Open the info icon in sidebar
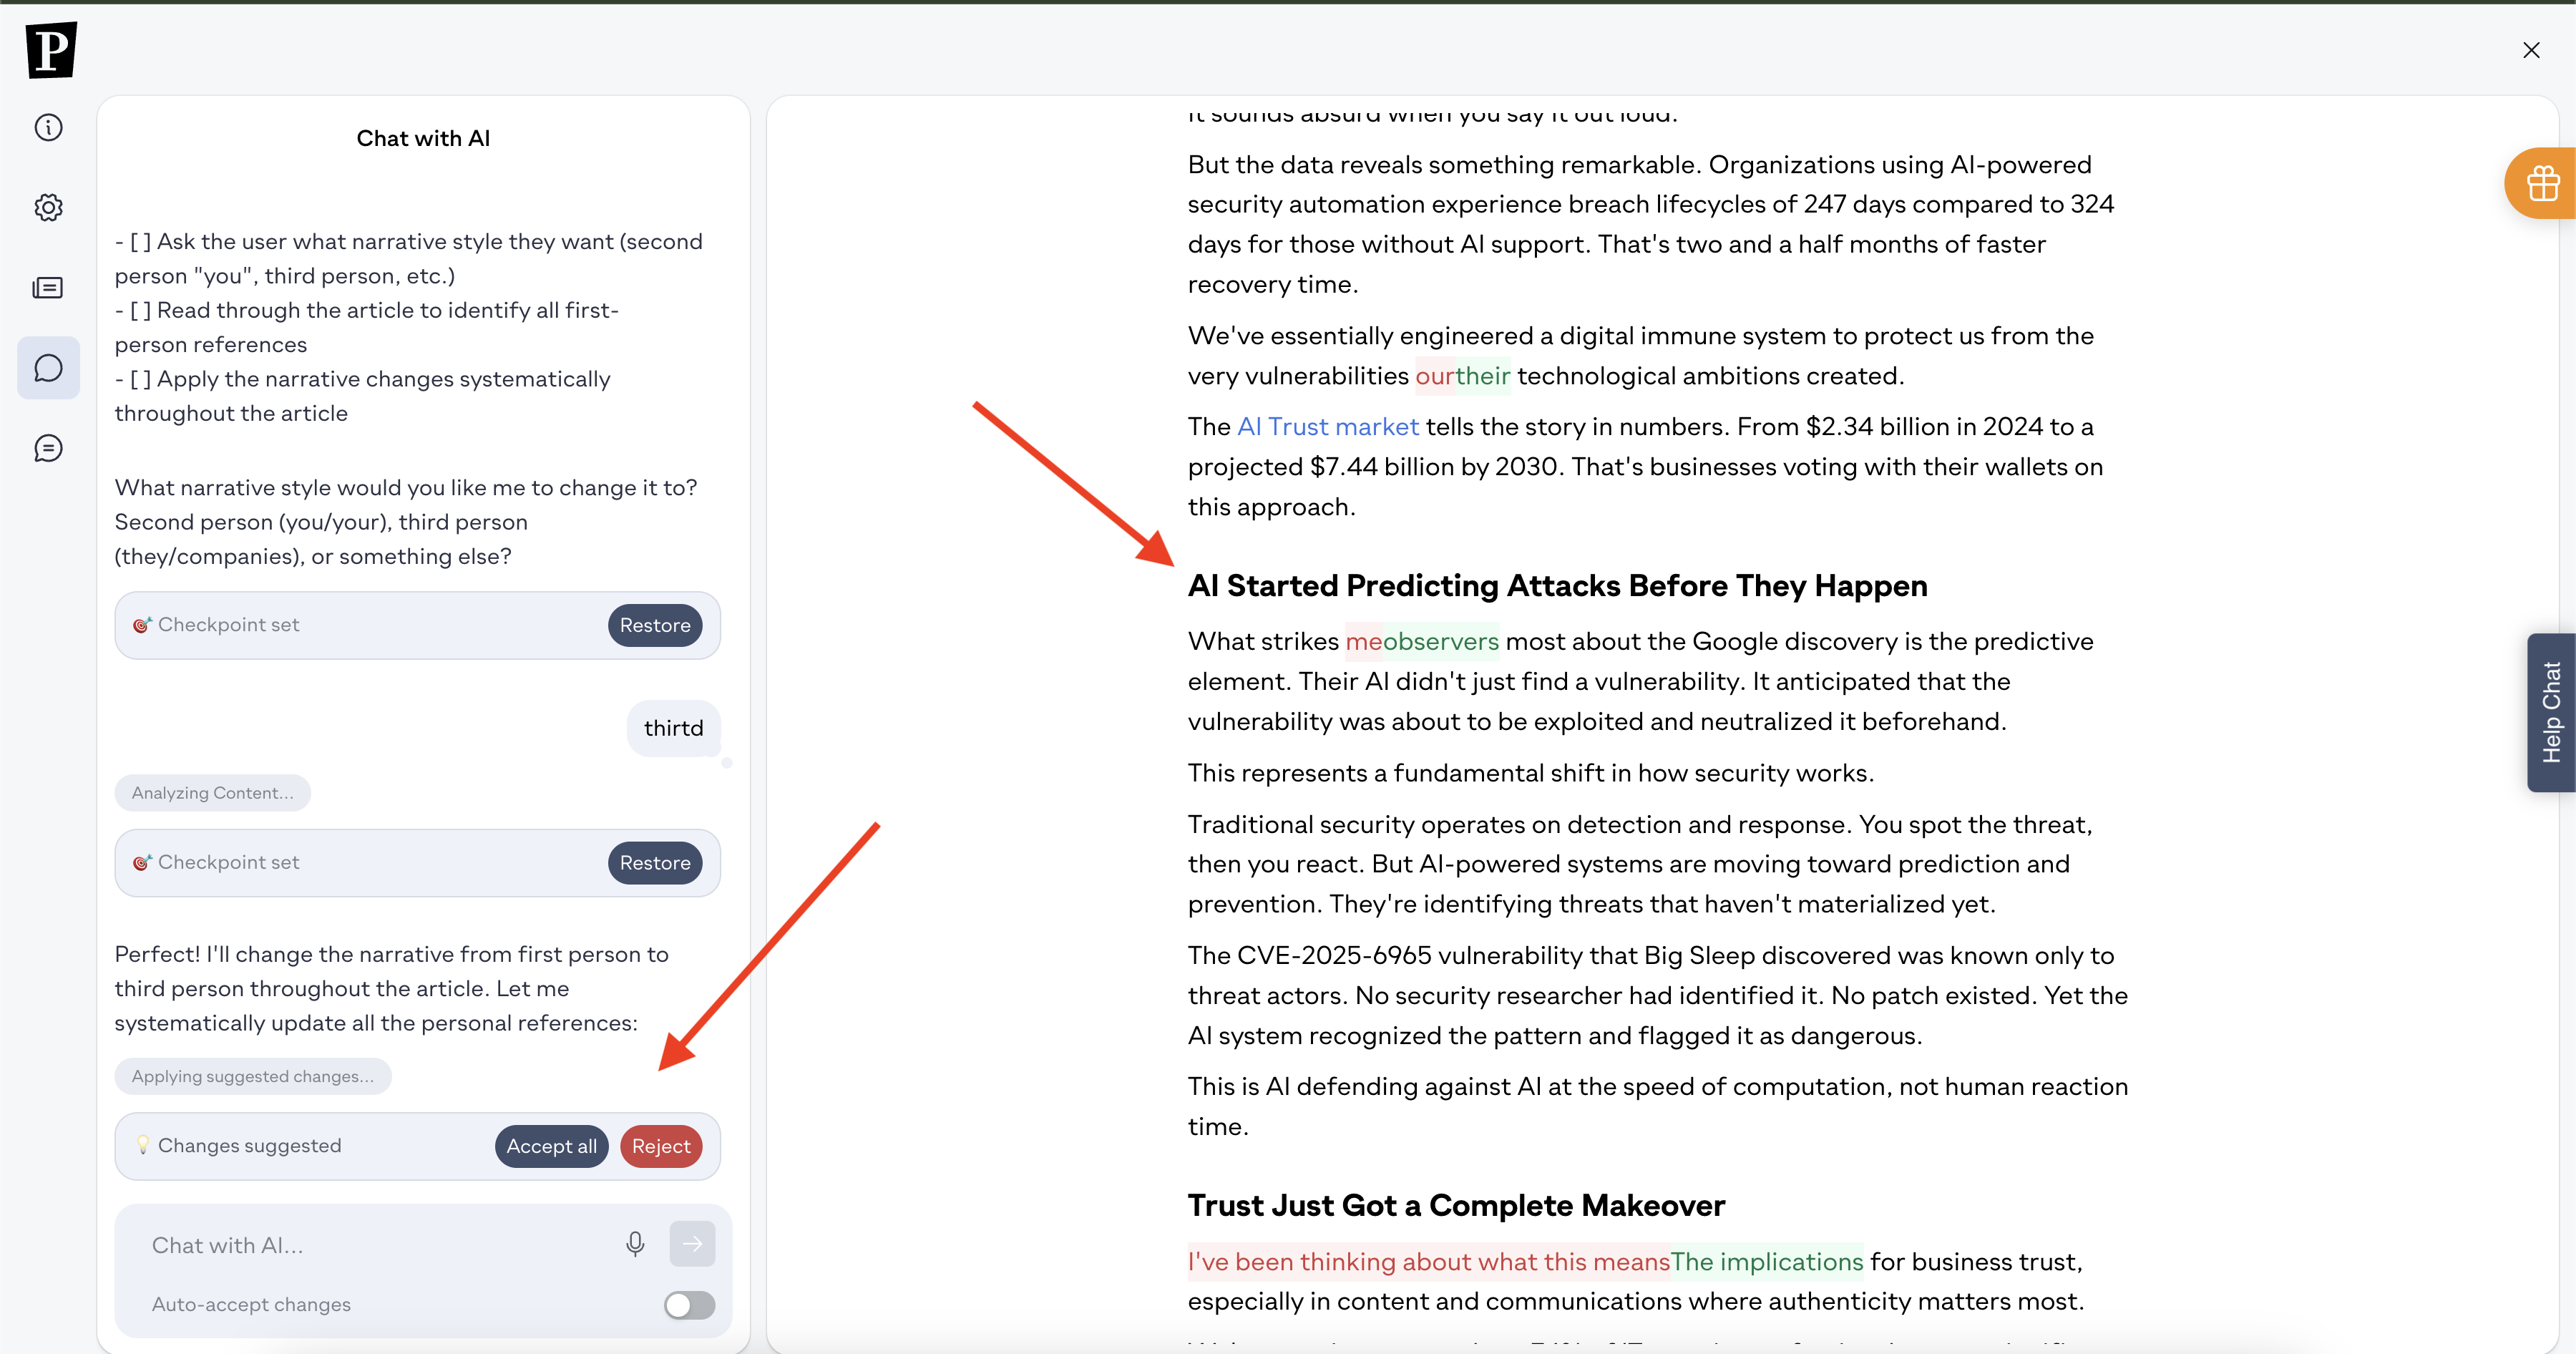The width and height of the screenshot is (2576, 1354). [48, 128]
